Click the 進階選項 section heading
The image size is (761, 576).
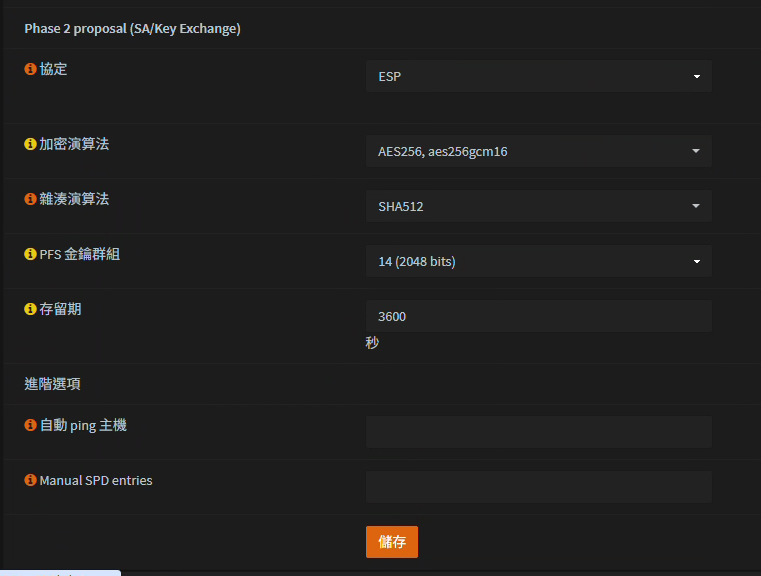pyautogui.click(x=52, y=384)
